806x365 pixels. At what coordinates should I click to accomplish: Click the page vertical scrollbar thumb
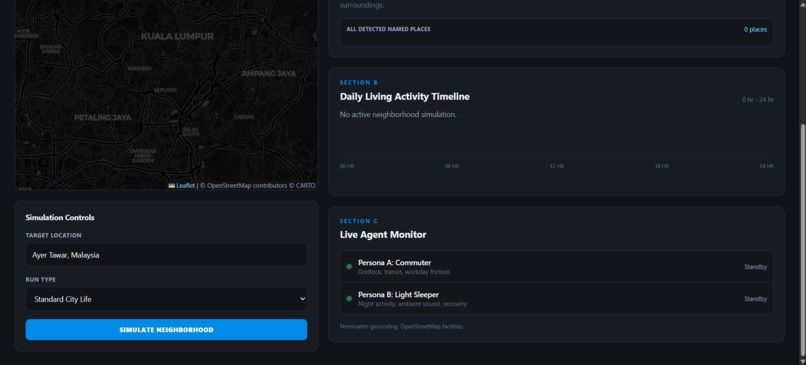point(802,240)
